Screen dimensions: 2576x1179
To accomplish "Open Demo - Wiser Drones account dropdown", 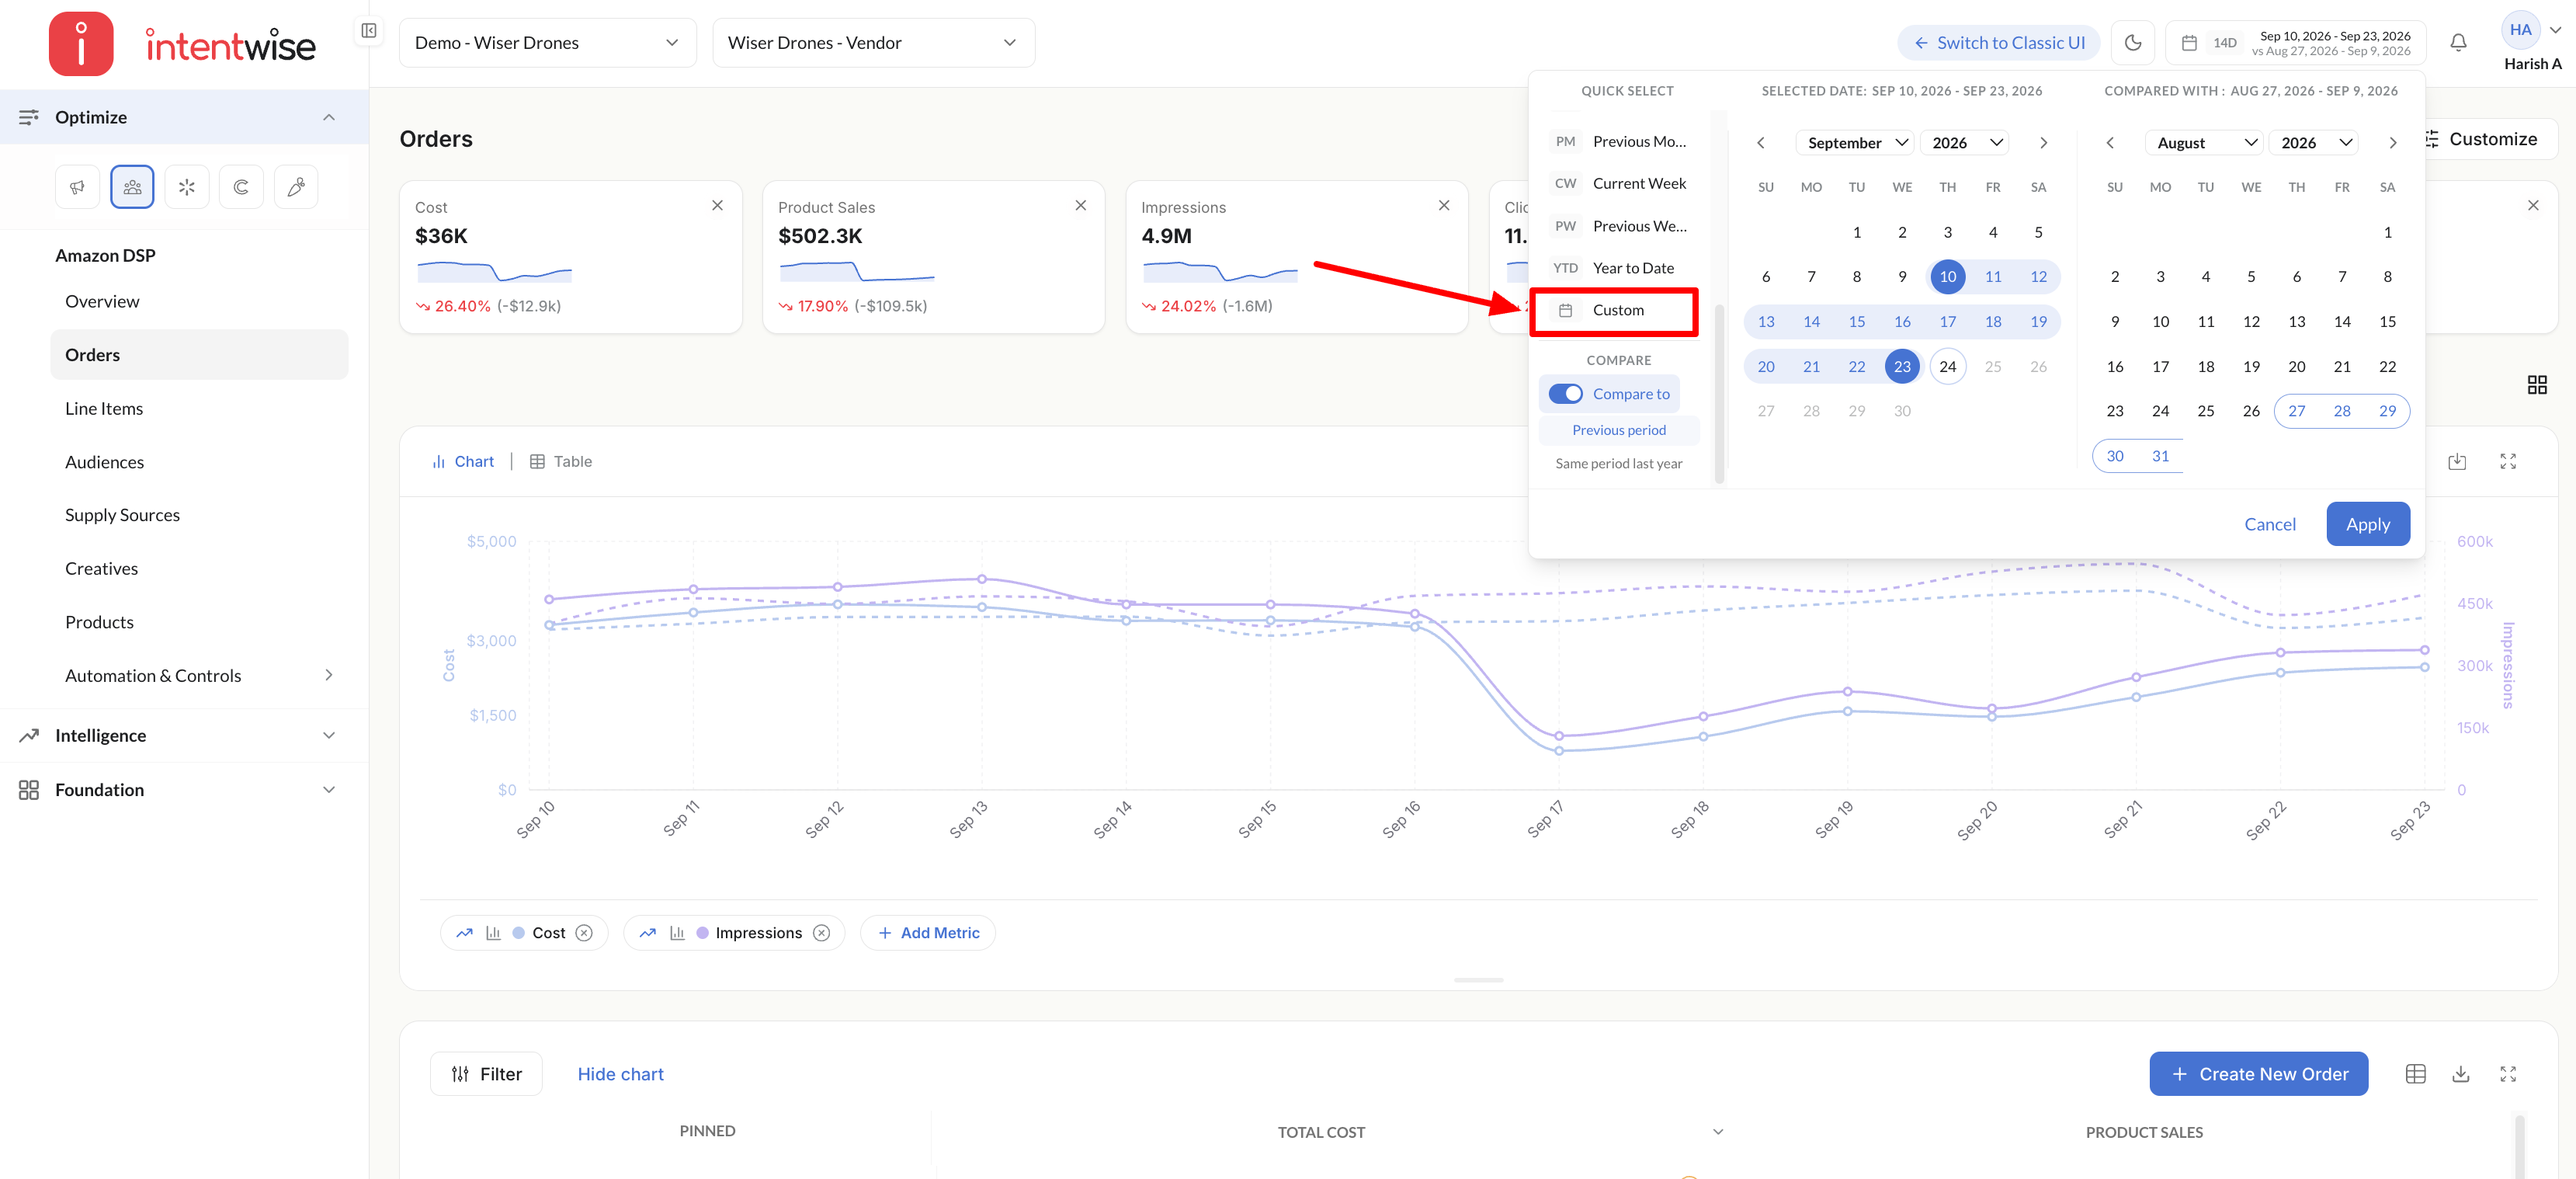I will click(x=547, y=43).
